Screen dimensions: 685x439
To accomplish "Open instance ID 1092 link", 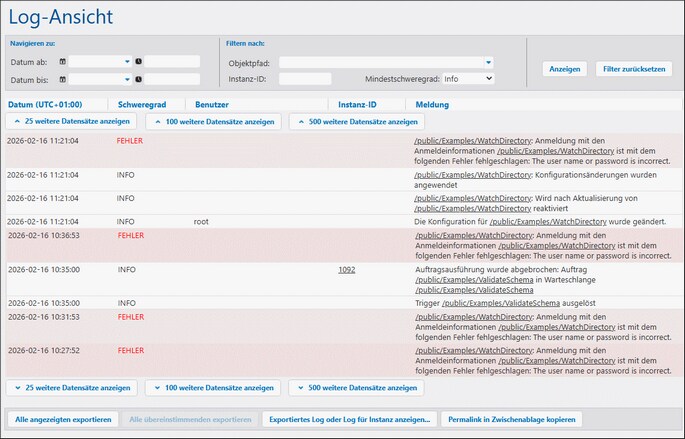I will pos(347,270).
